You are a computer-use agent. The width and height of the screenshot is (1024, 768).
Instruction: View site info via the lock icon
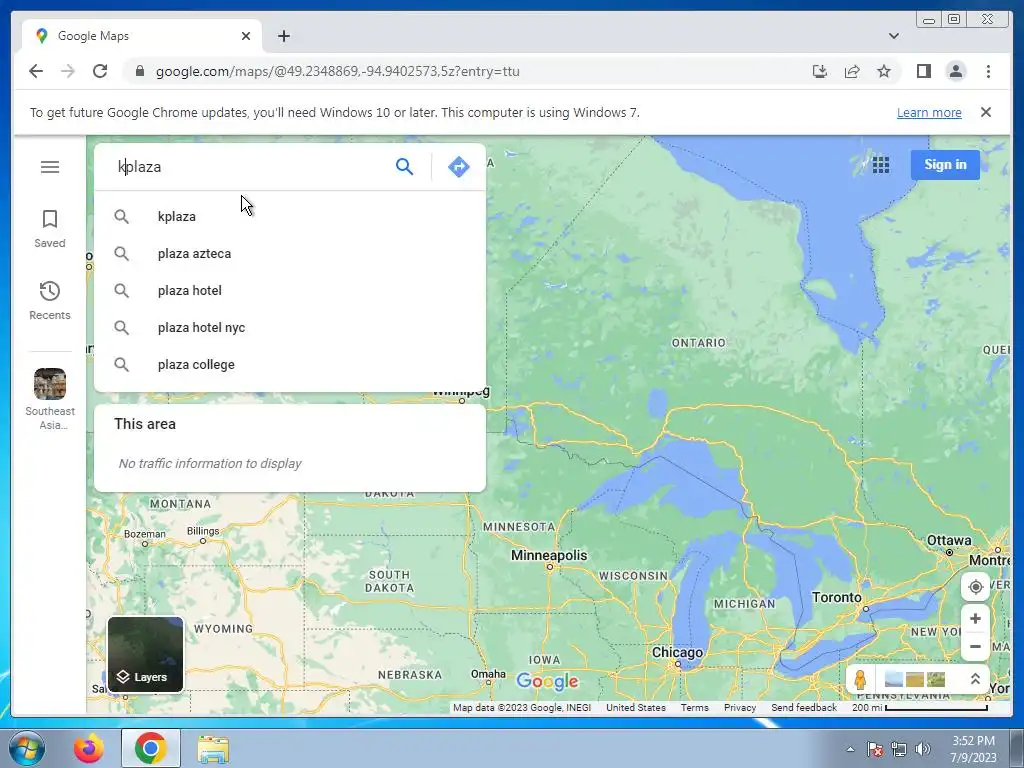tap(139, 71)
